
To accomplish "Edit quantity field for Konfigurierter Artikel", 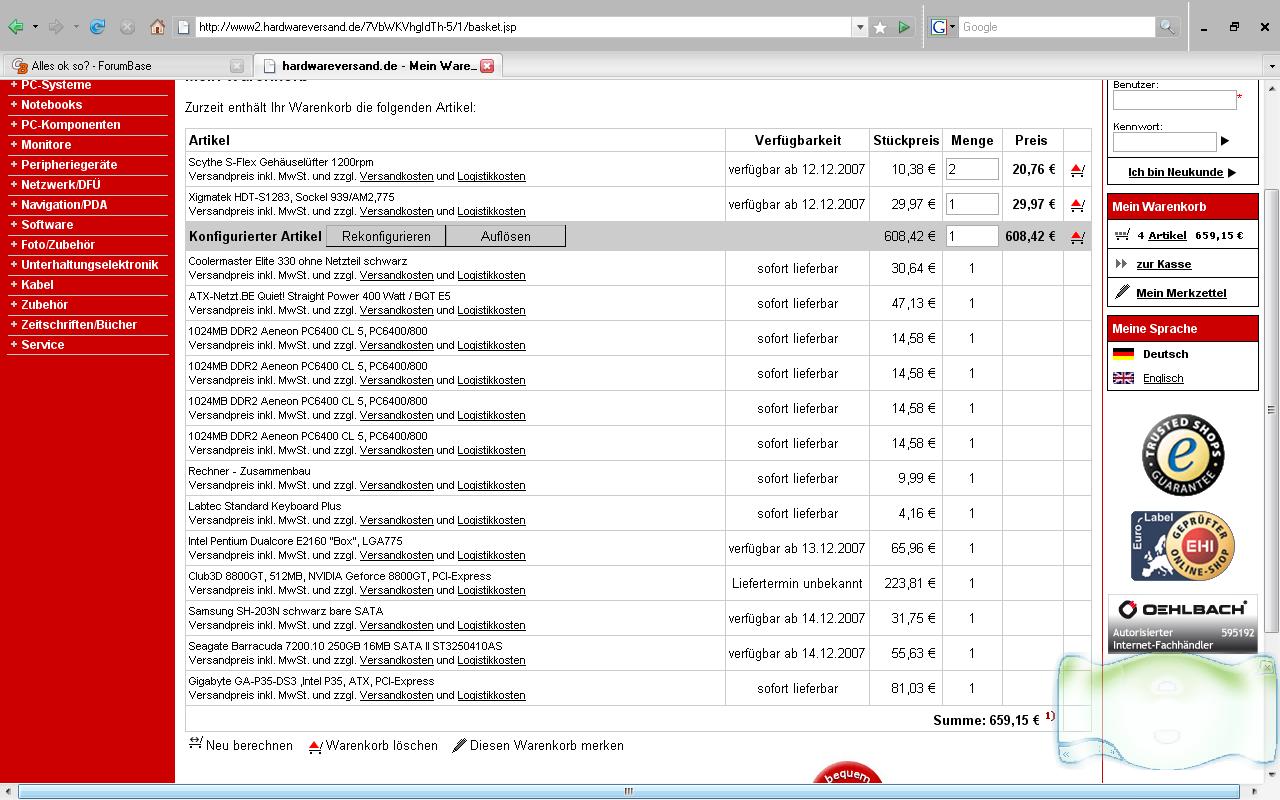I will (972, 236).
